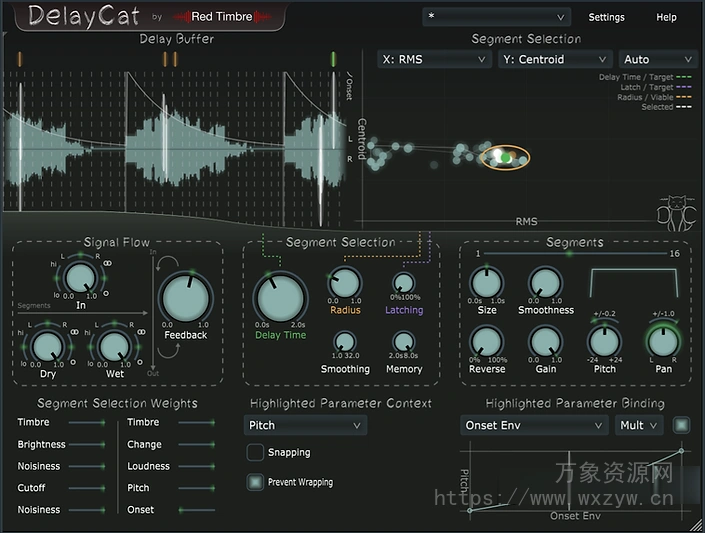
Task: Click the Reverse knob
Action: [487, 341]
